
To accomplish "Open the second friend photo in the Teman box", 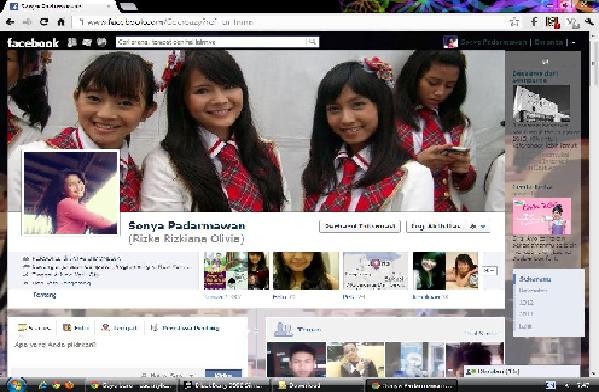I will [355, 360].
